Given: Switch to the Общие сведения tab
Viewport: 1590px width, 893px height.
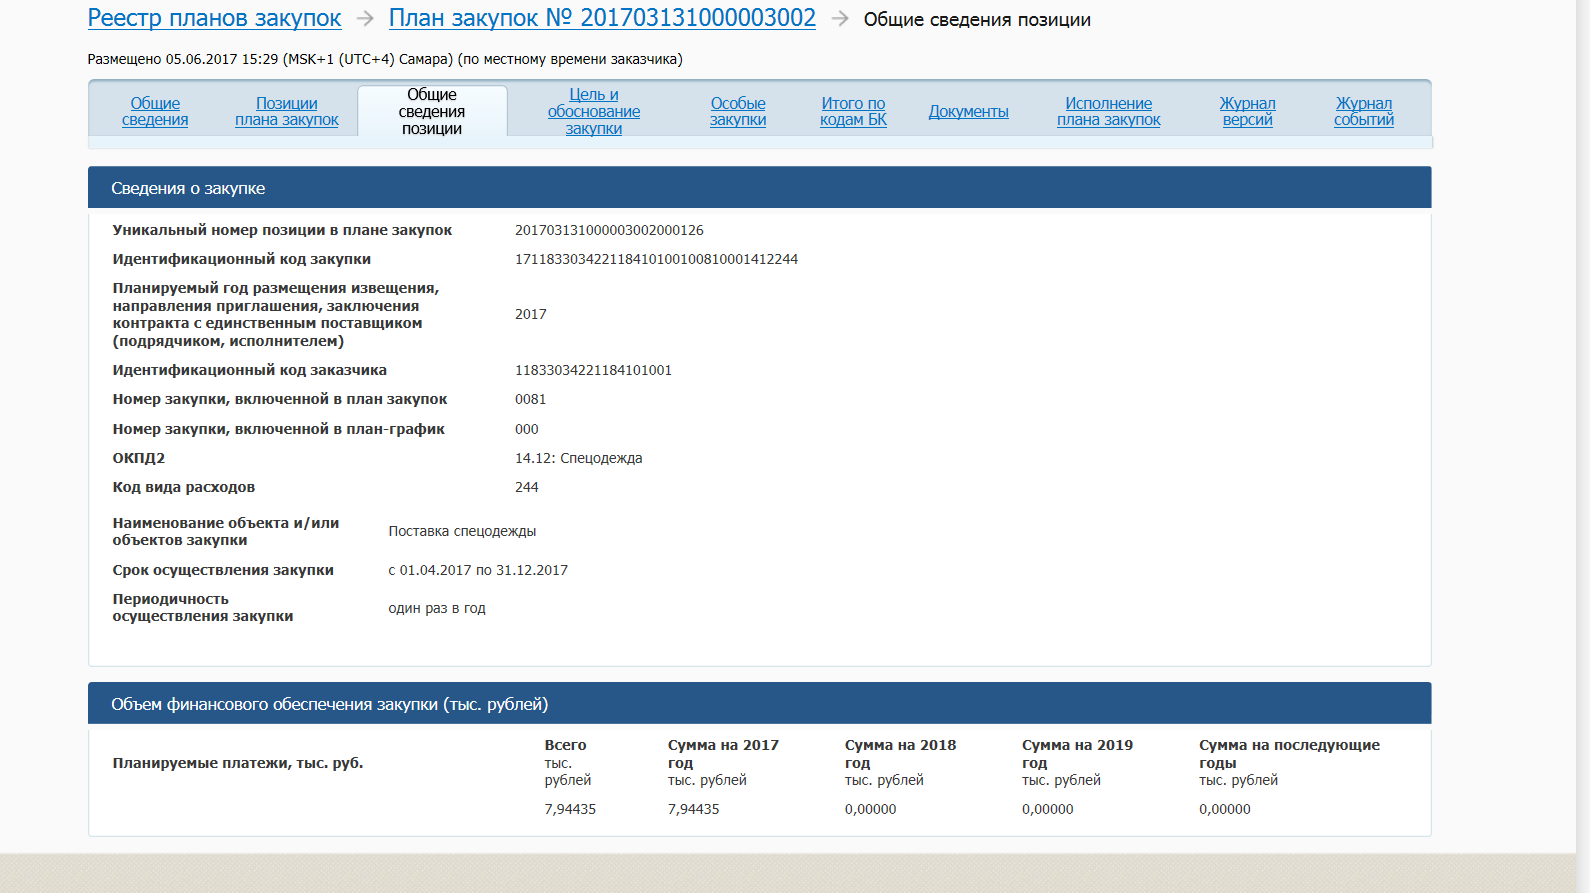Looking at the screenshot, I should pos(155,111).
